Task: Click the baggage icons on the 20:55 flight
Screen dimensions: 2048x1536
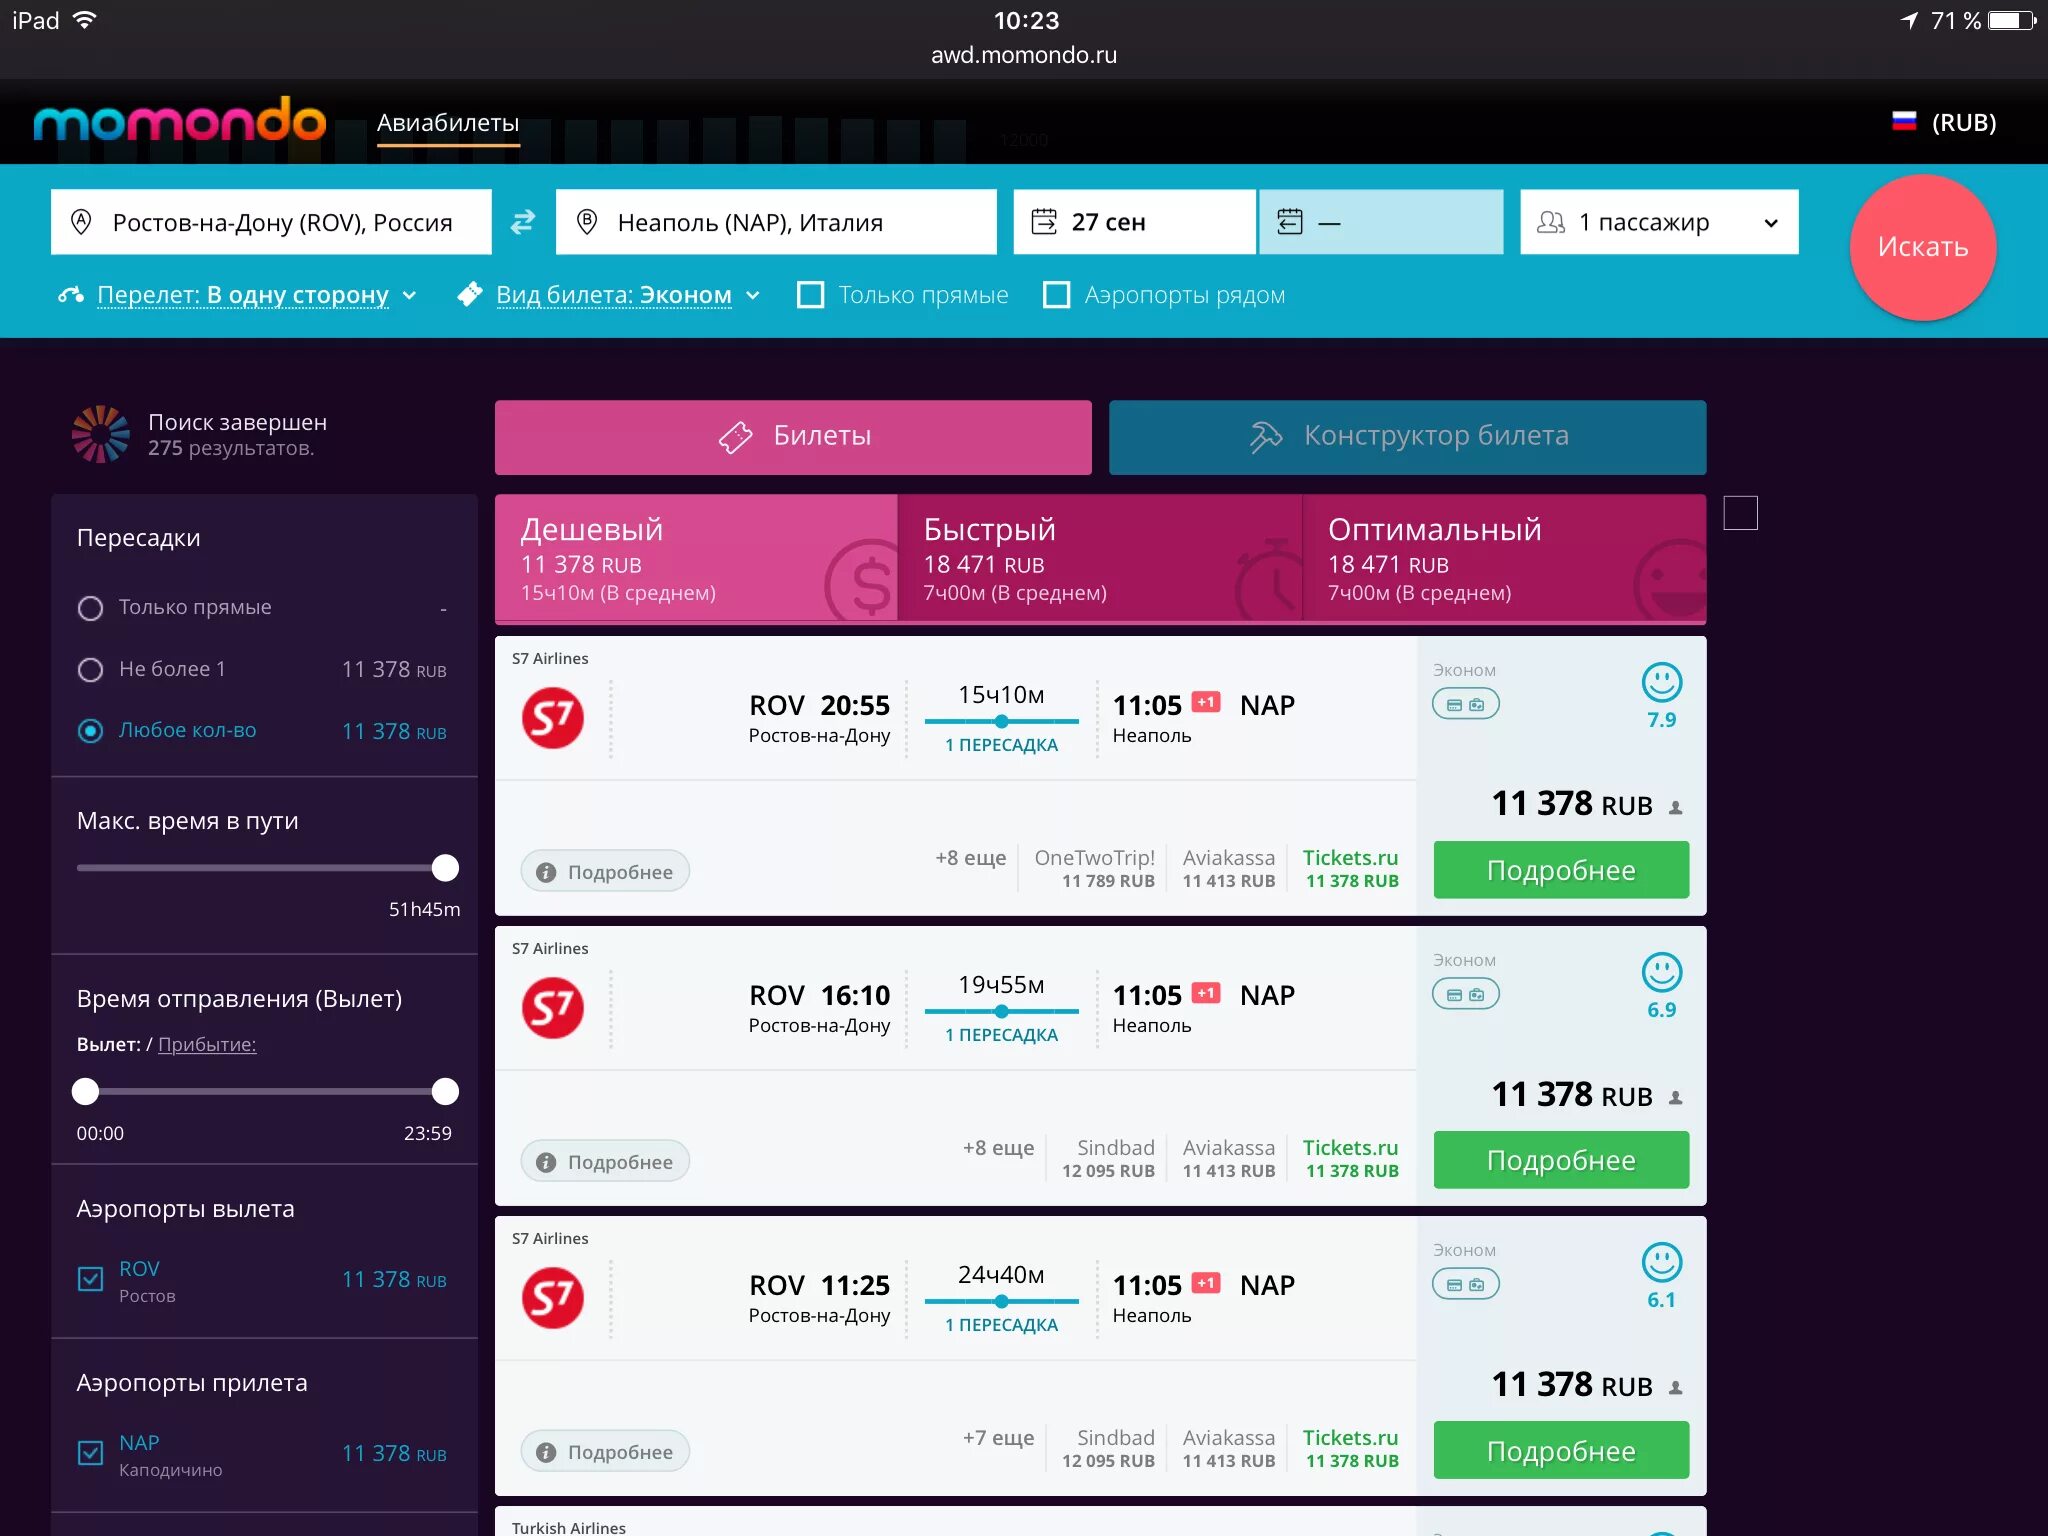Action: point(1465,704)
